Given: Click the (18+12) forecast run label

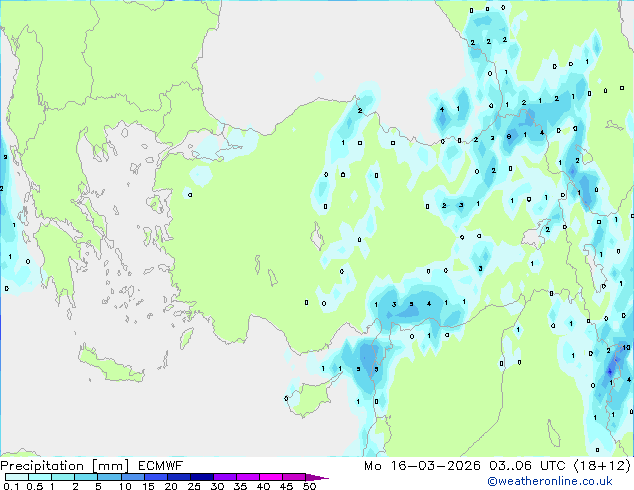Looking at the screenshot, I should pos(602,466).
